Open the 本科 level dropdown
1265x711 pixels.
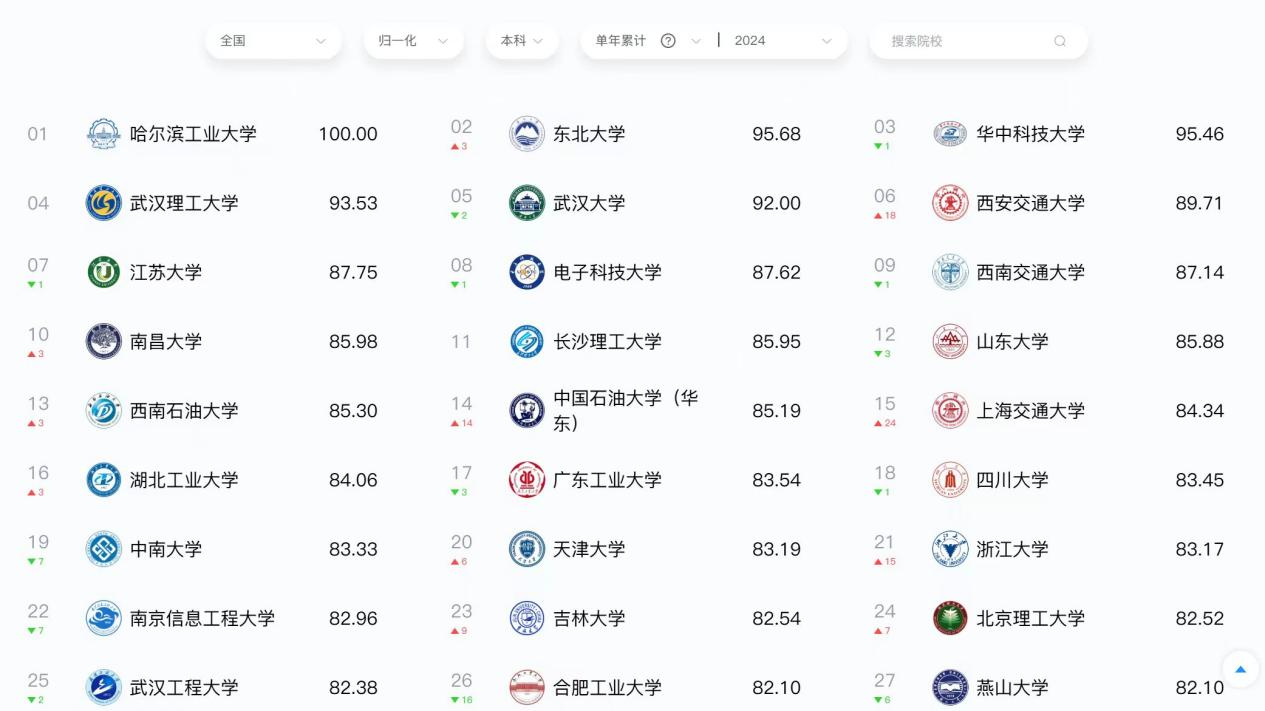pyautogui.click(x=522, y=41)
